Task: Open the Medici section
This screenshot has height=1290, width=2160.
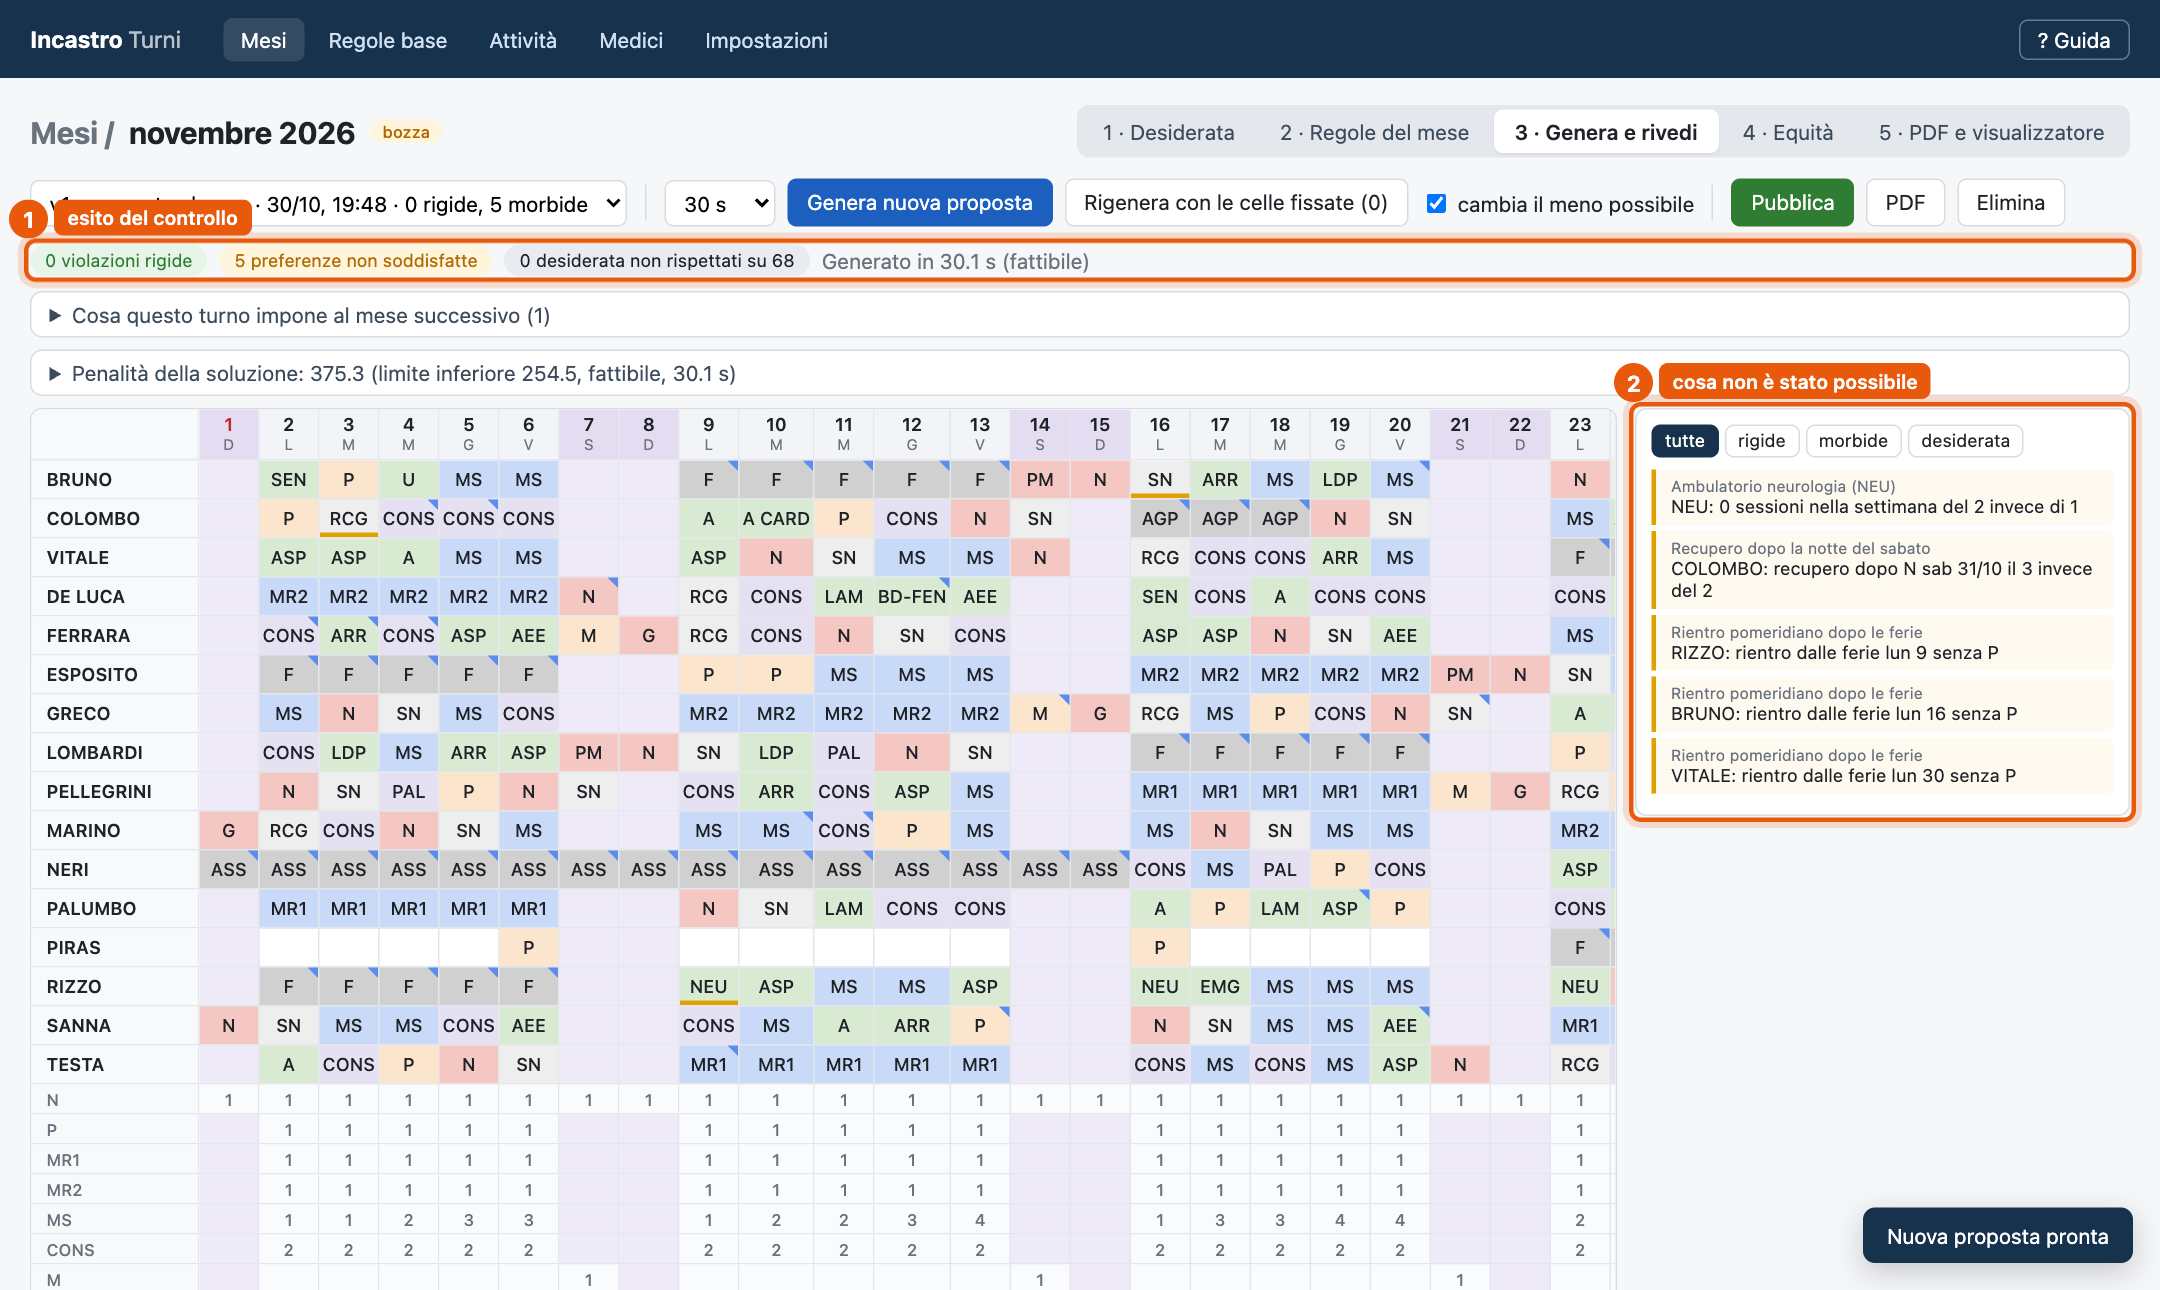Action: (631, 40)
